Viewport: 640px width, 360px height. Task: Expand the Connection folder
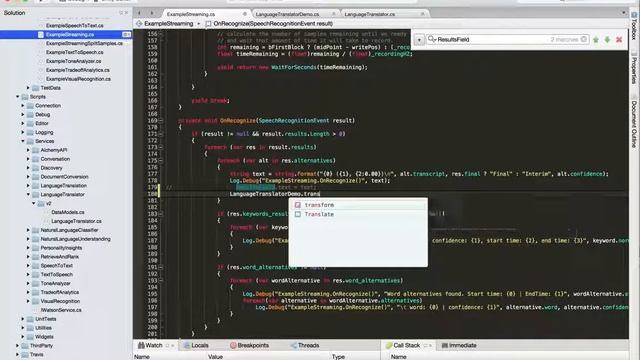23,106
